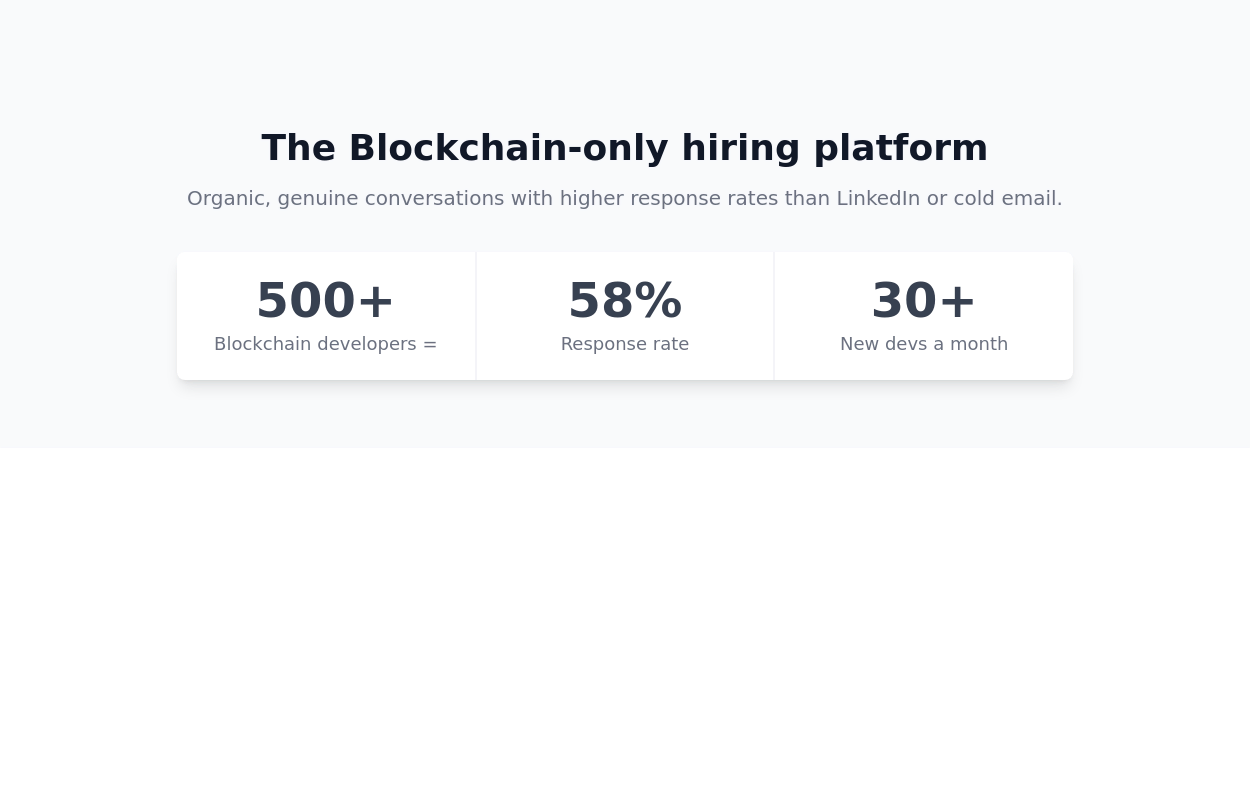This screenshot has height=800, width=1250.
Task: Click the "The Blockchain-only hiring platform" heading
Action: coord(624,148)
